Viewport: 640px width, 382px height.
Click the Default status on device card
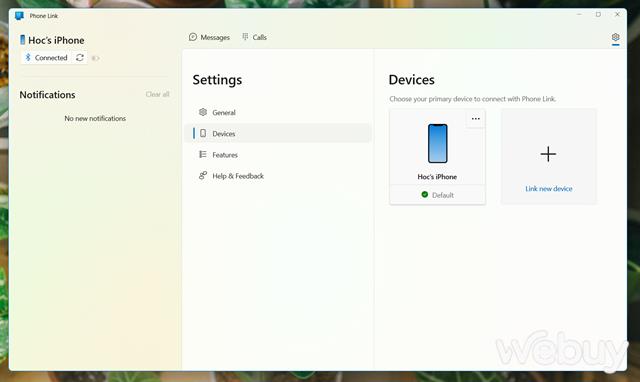tap(438, 195)
